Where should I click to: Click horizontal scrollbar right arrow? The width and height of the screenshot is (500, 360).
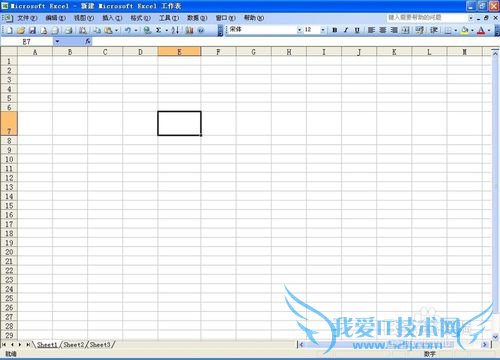[485, 345]
